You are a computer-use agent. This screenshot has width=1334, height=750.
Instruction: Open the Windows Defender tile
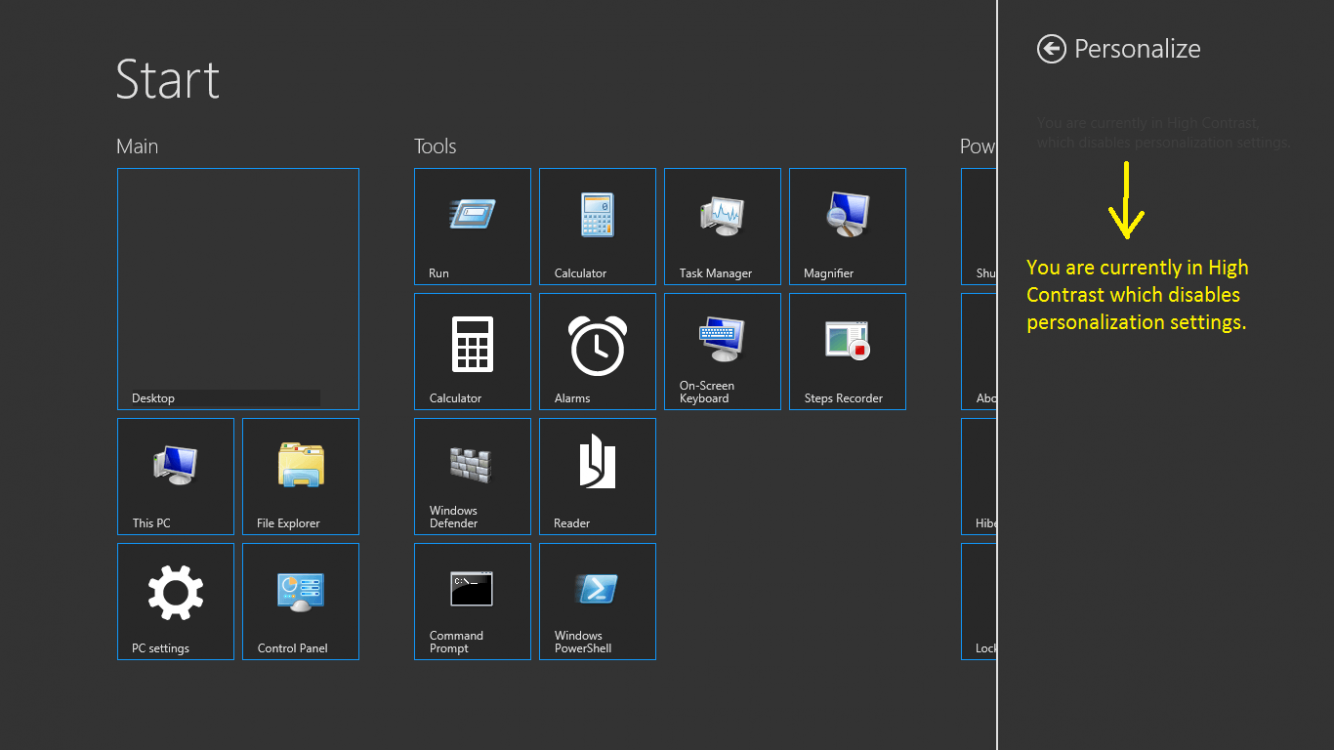click(472, 477)
